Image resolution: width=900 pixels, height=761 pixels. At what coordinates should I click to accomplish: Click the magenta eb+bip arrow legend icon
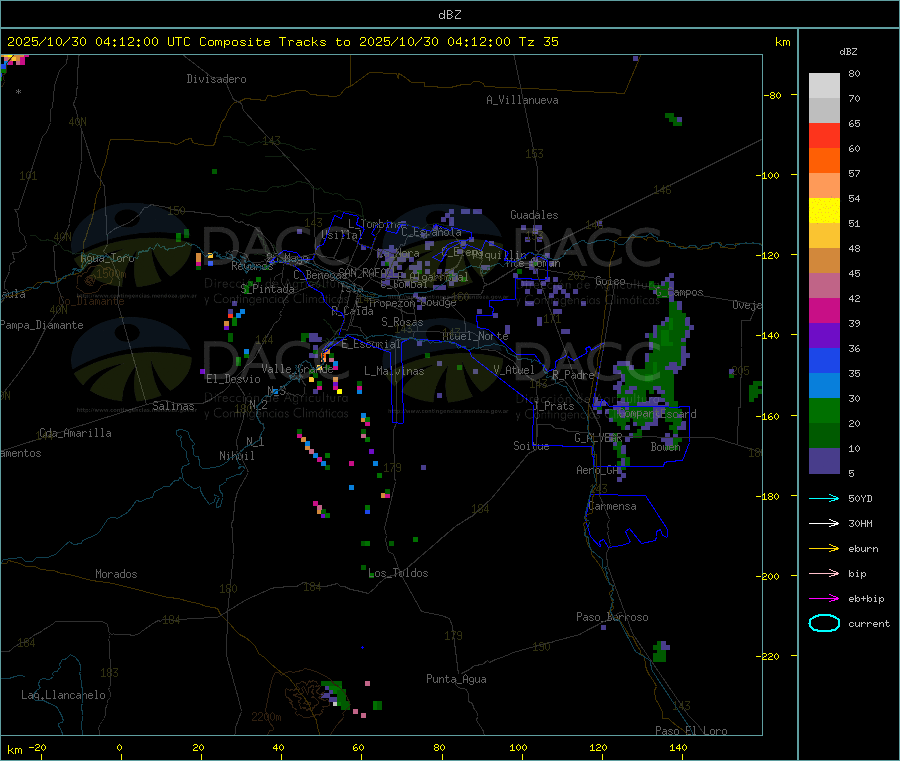[x=824, y=598]
